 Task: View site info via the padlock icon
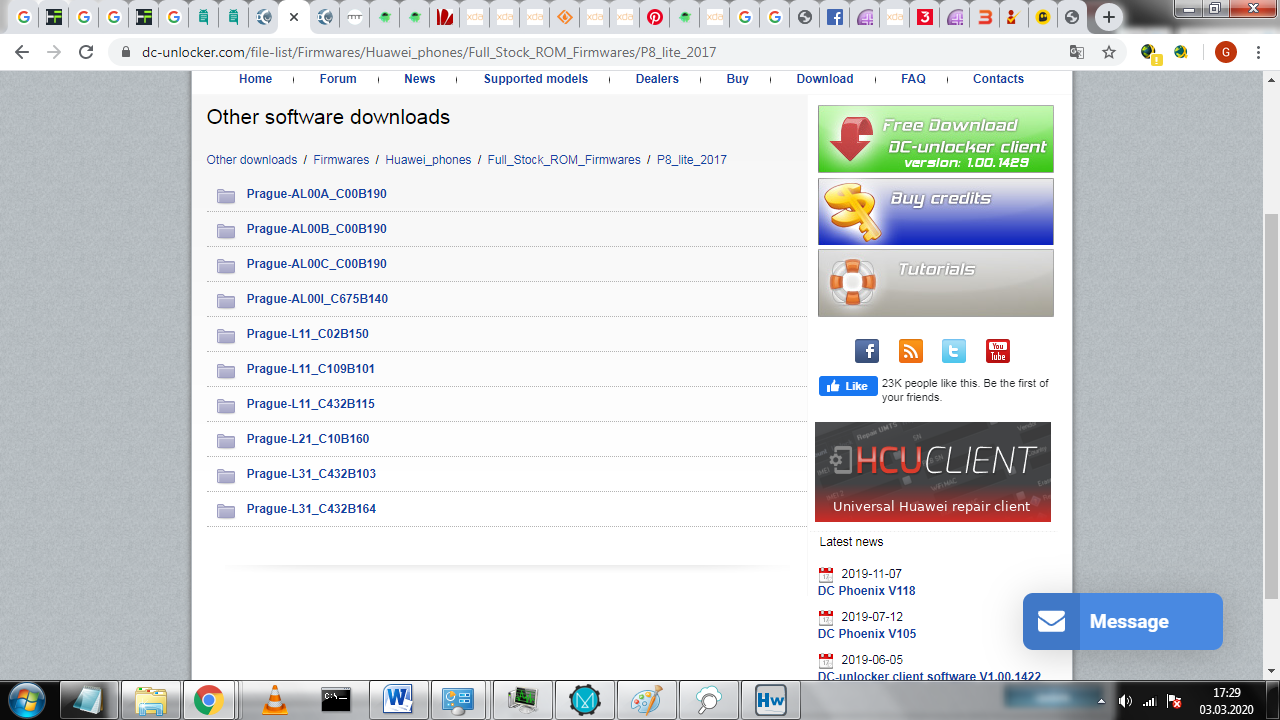(126, 52)
